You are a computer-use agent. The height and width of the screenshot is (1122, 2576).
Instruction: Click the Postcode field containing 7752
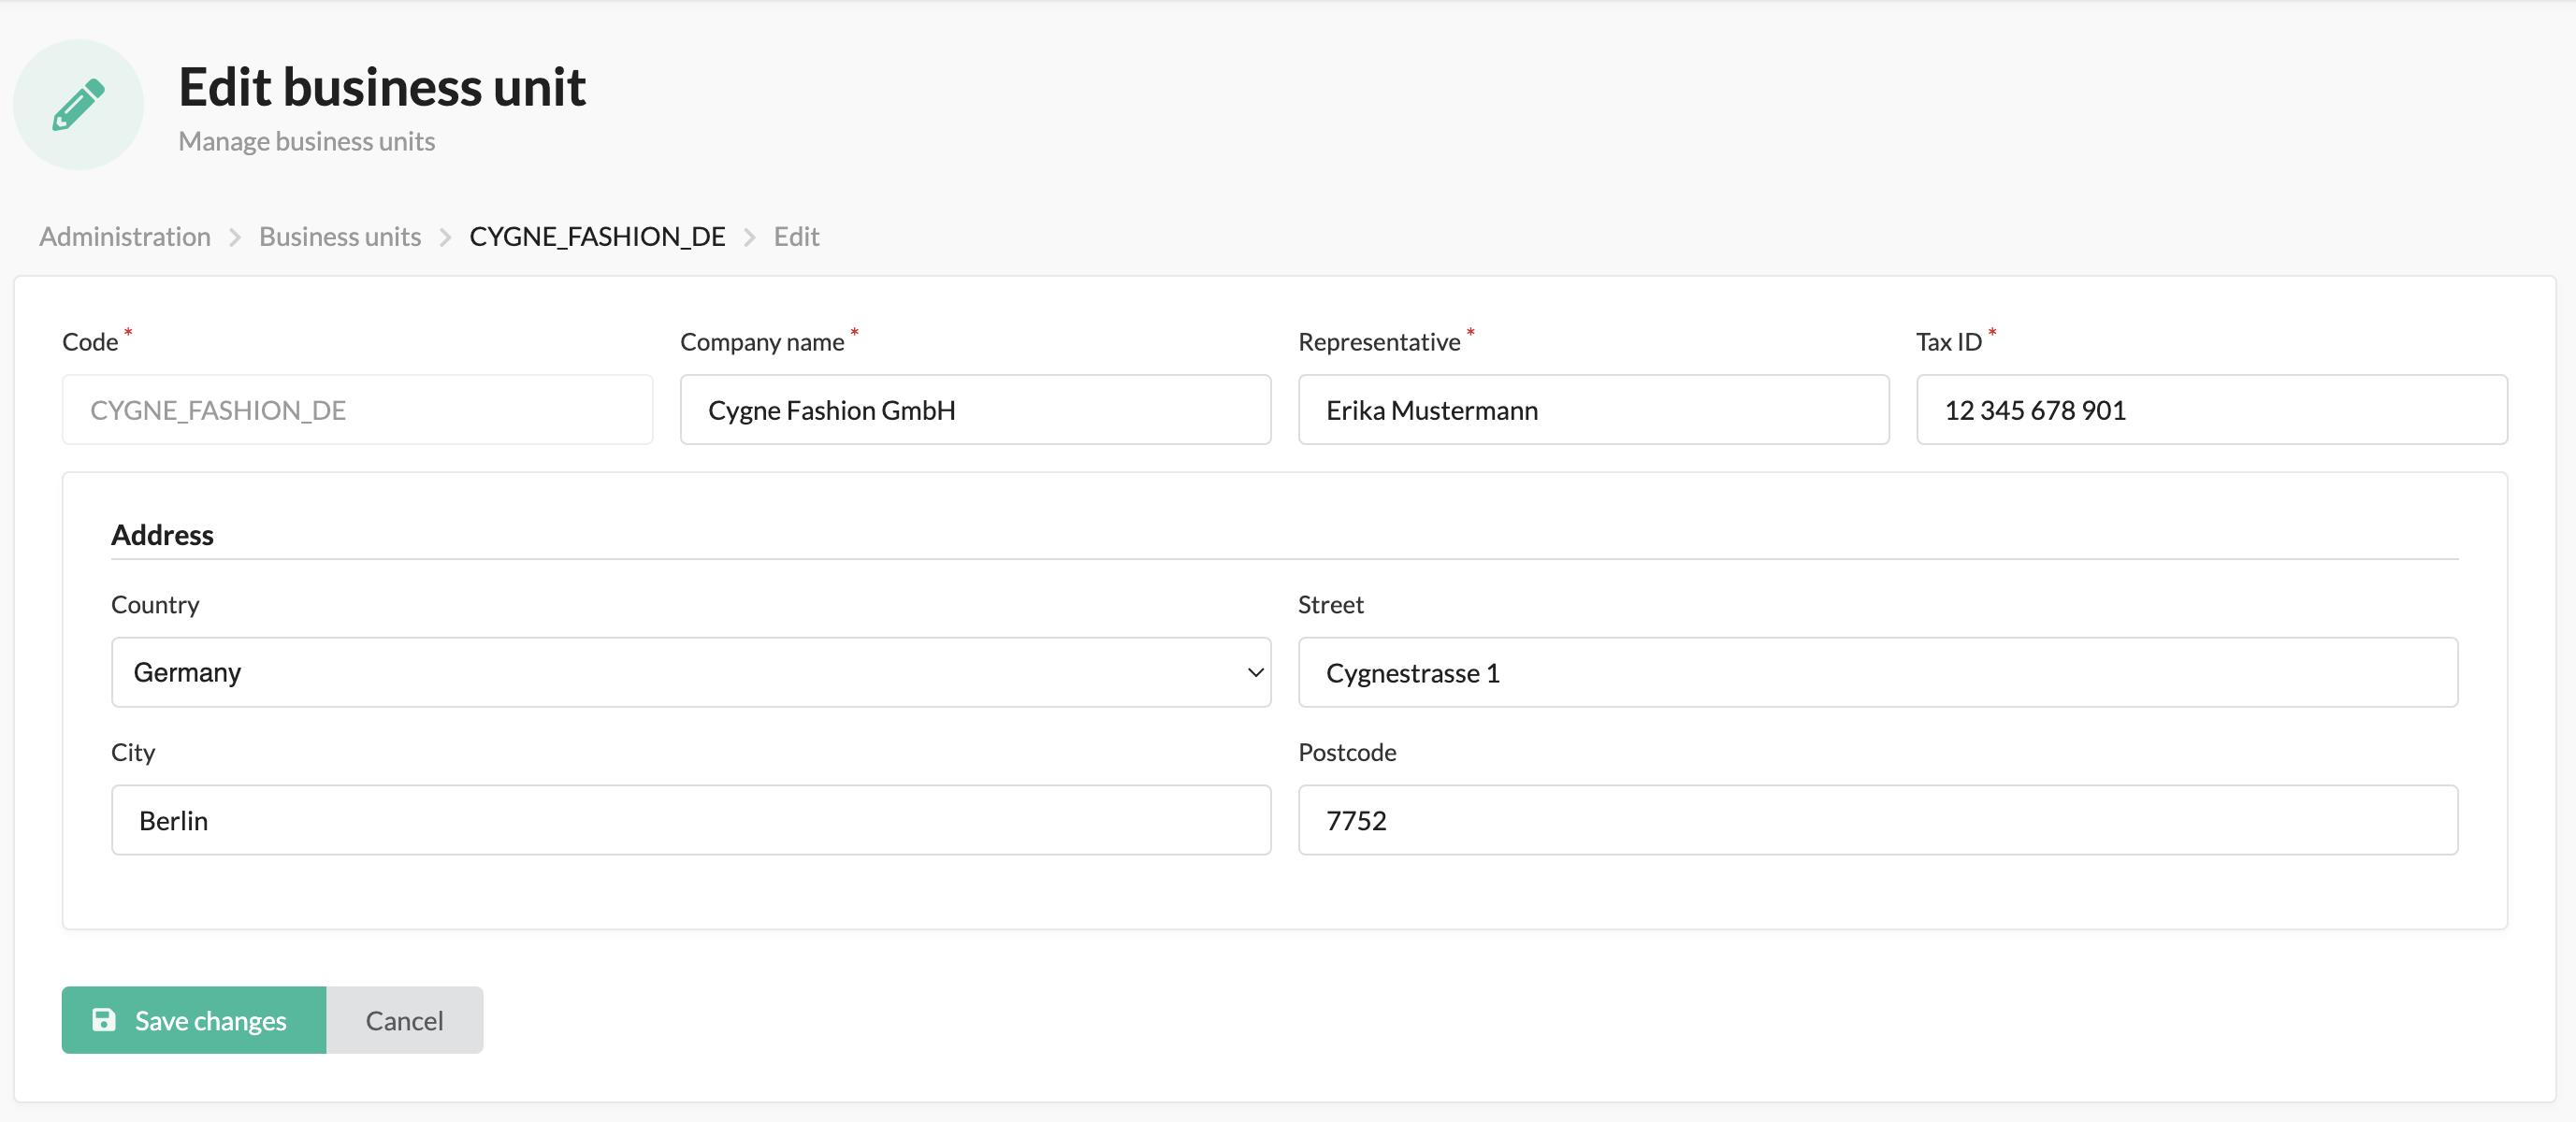pyautogui.click(x=1877, y=820)
